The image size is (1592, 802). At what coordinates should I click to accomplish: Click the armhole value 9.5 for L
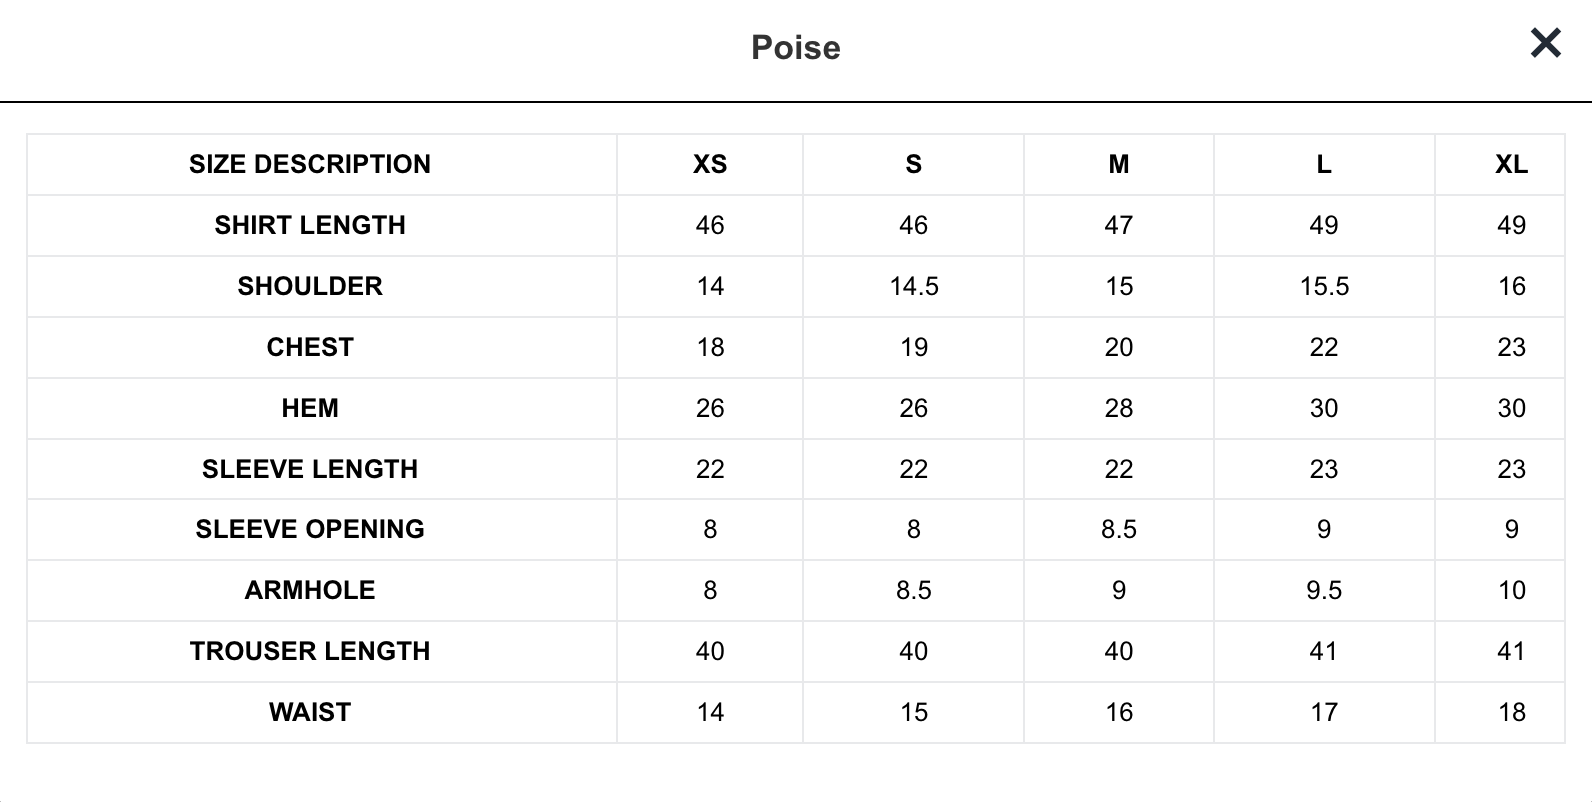pos(1324,590)
